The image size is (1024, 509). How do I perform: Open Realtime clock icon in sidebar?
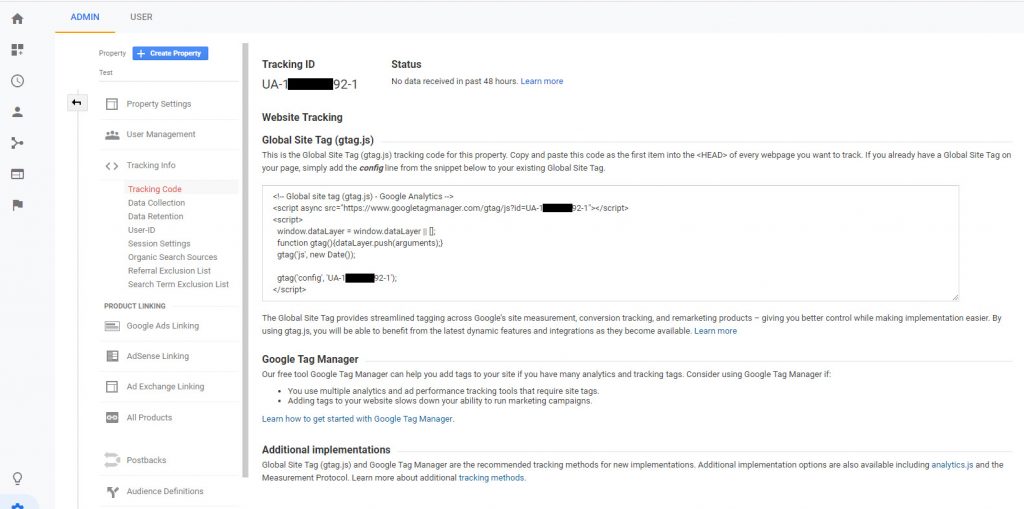18,81
